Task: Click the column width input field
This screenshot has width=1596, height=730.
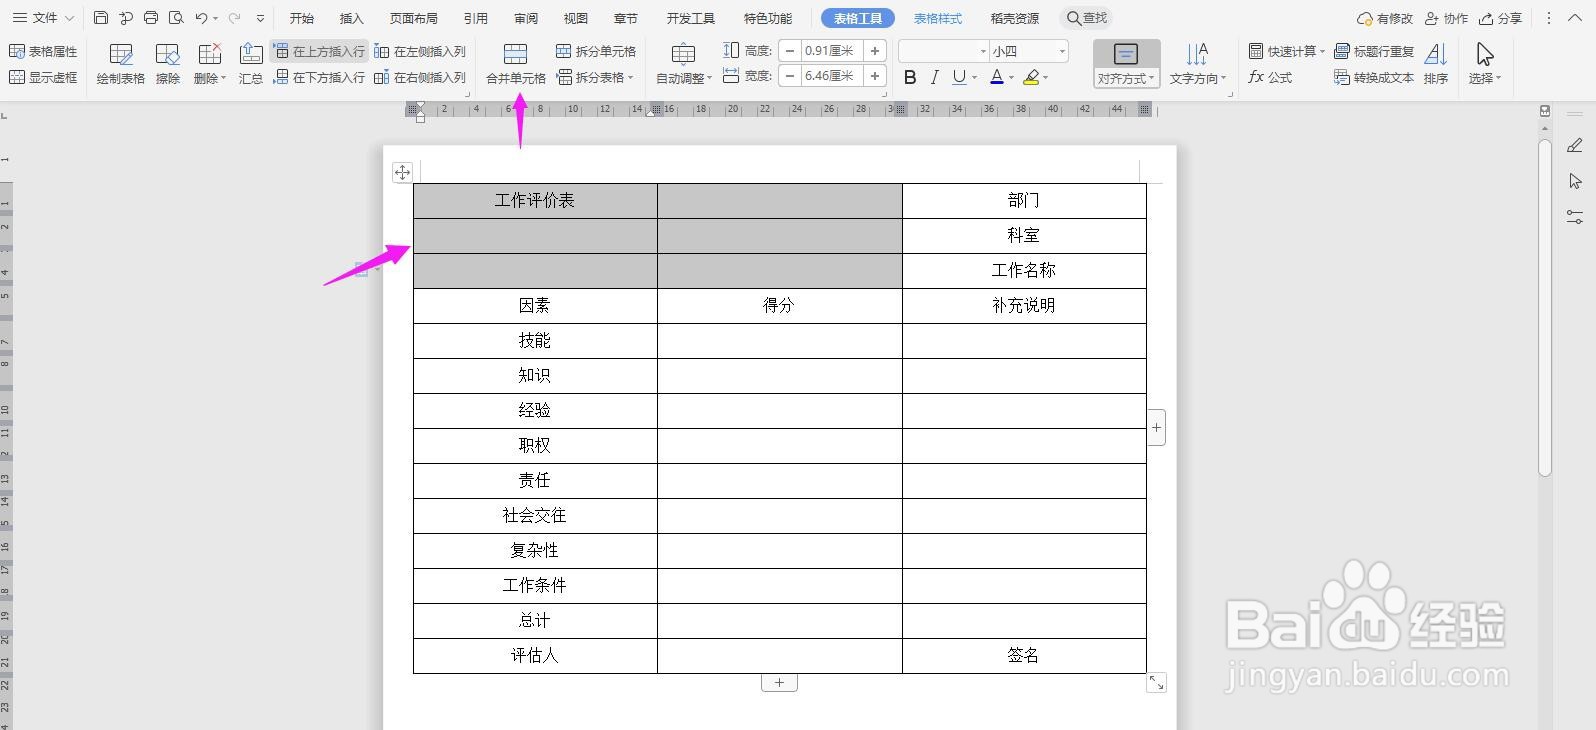Action: coord(832,76)
